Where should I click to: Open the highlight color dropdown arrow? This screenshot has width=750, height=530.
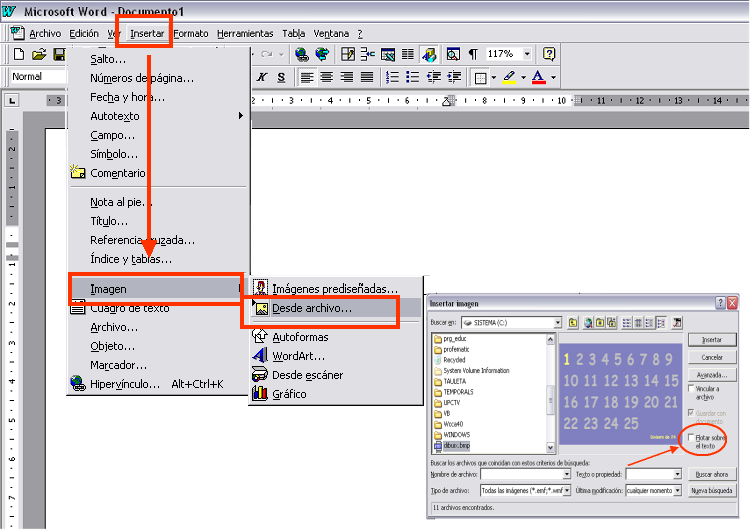pos(523,77)
